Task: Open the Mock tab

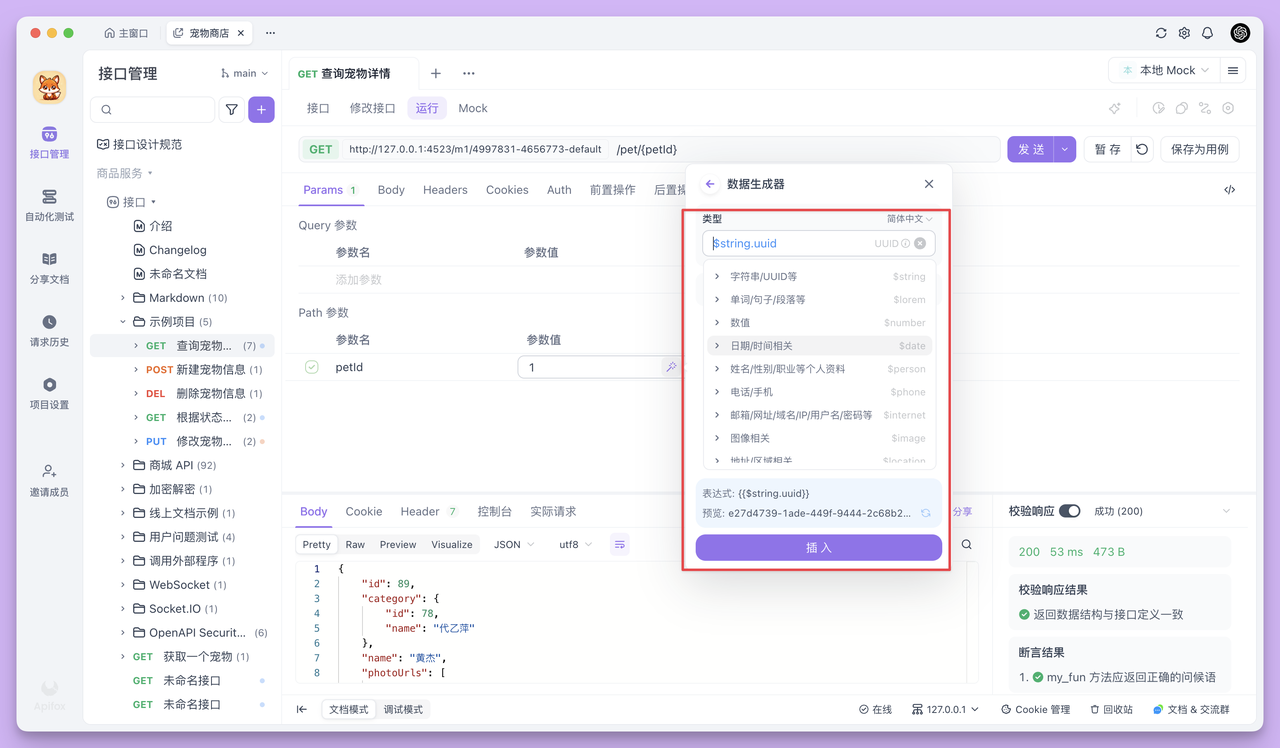Action: (473, 108)
